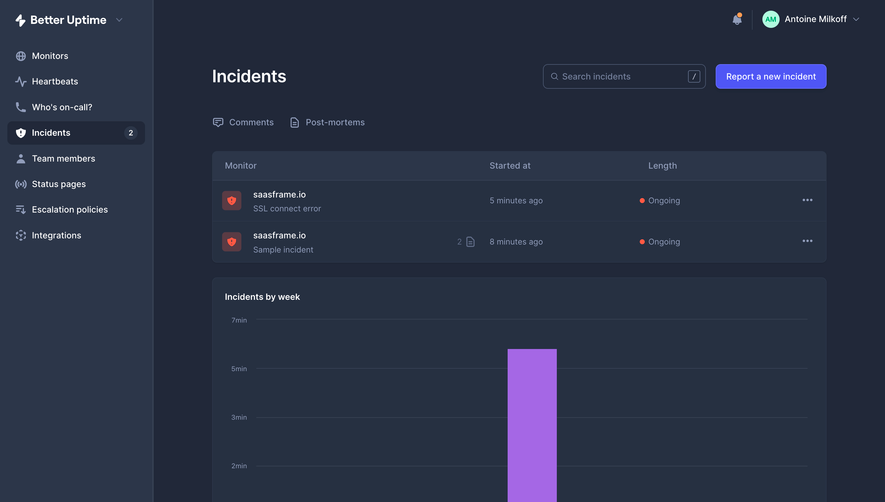Click the Status pages broadcast icon
Image resolution: width=885 pixels, height=502 pixels.
click(x=21, y=184)
